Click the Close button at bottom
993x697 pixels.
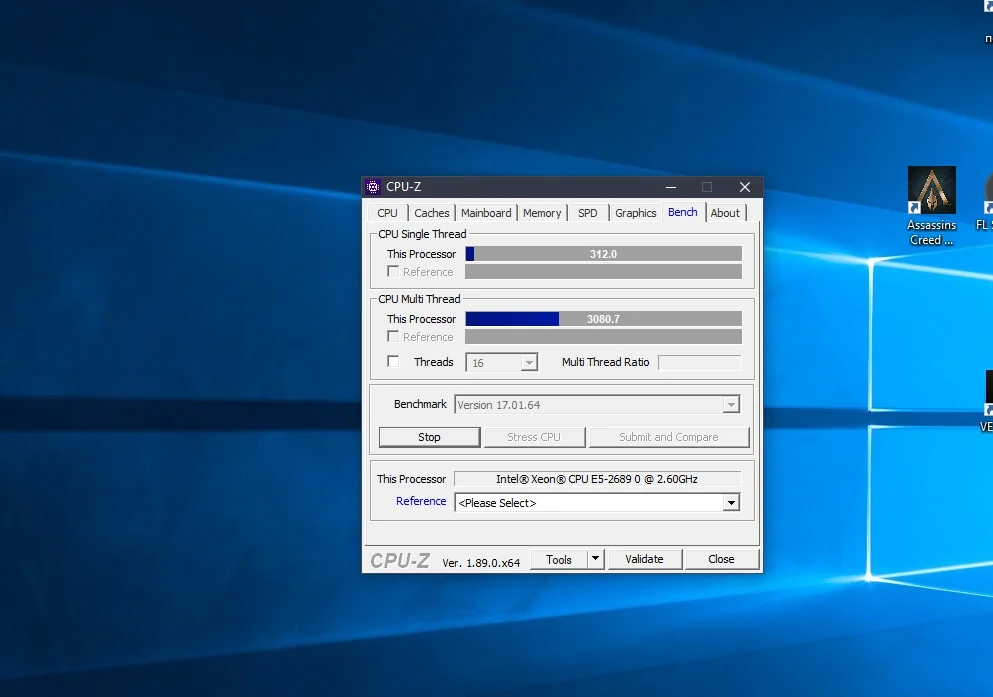coord(721,559)
